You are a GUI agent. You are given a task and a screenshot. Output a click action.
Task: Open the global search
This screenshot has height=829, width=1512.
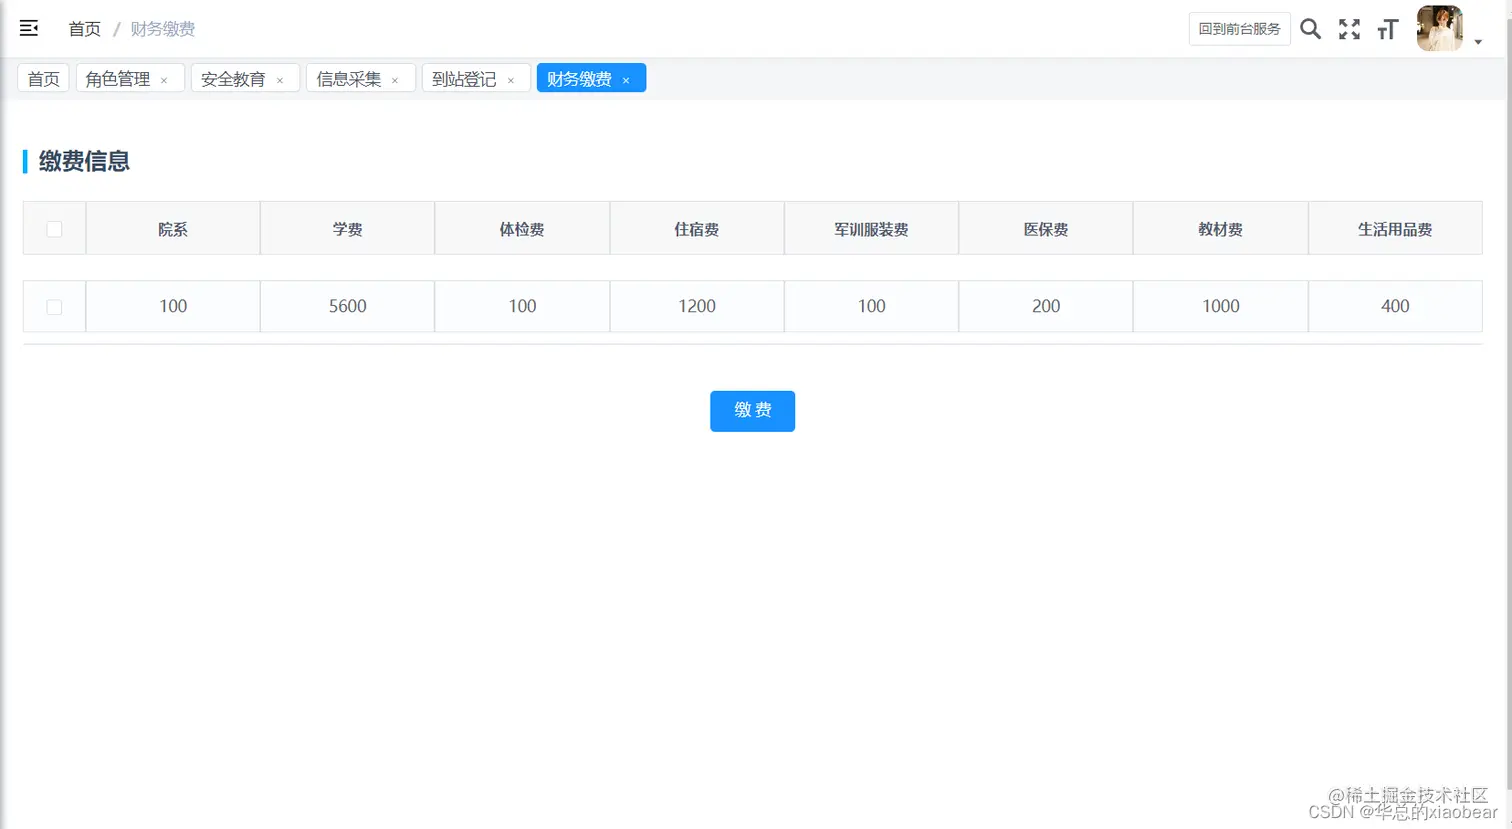[1310, 28]
